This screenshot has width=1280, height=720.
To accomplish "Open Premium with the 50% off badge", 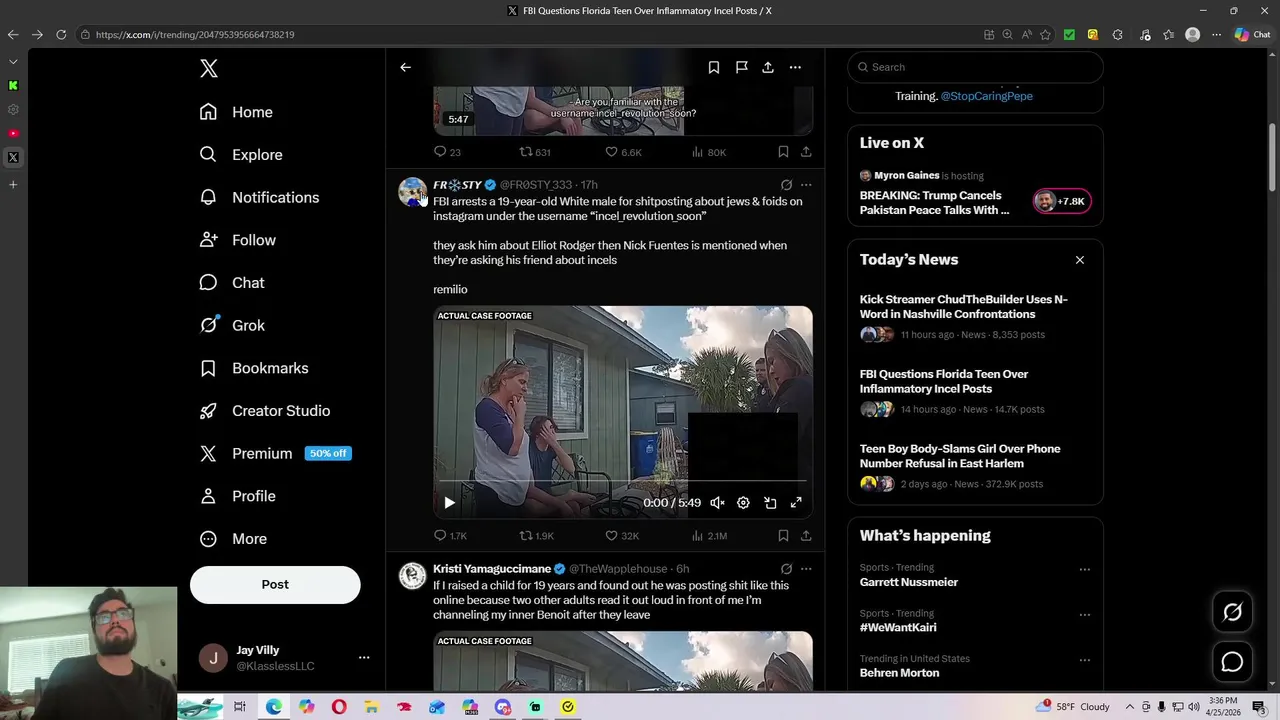I will [275, 453].
